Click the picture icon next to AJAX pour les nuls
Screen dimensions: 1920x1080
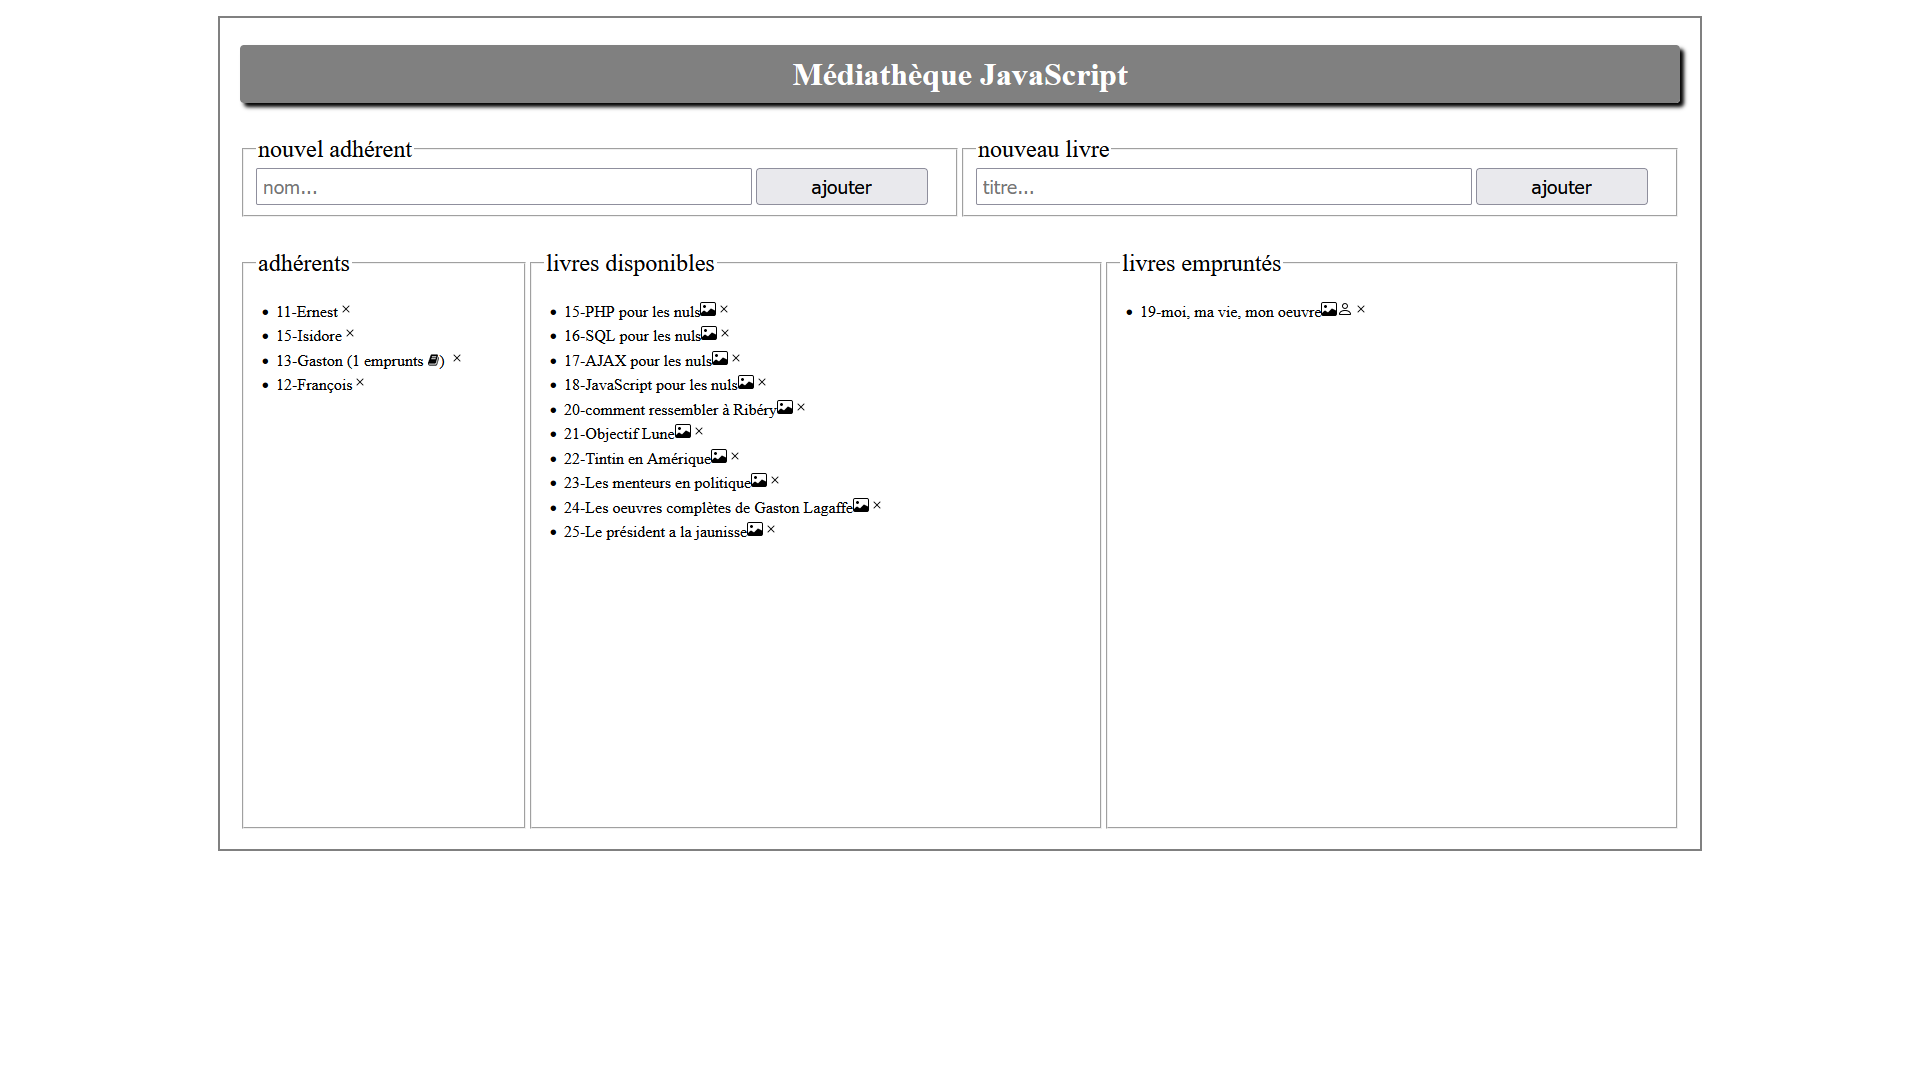click(720, 359)
